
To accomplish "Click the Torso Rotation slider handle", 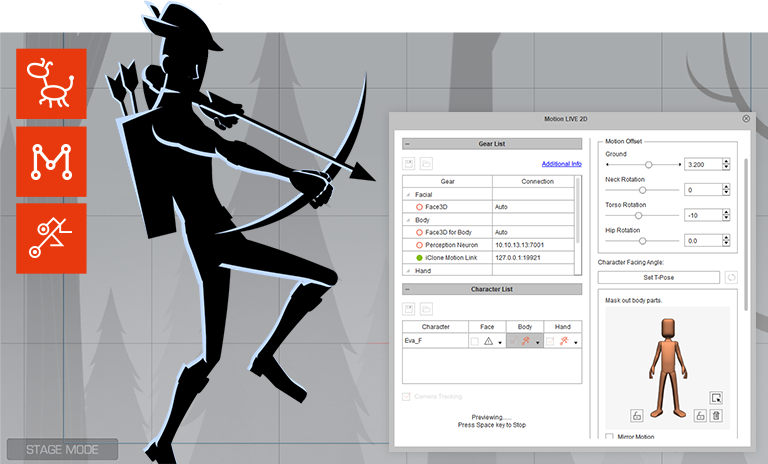I will [x=640, y=215].
